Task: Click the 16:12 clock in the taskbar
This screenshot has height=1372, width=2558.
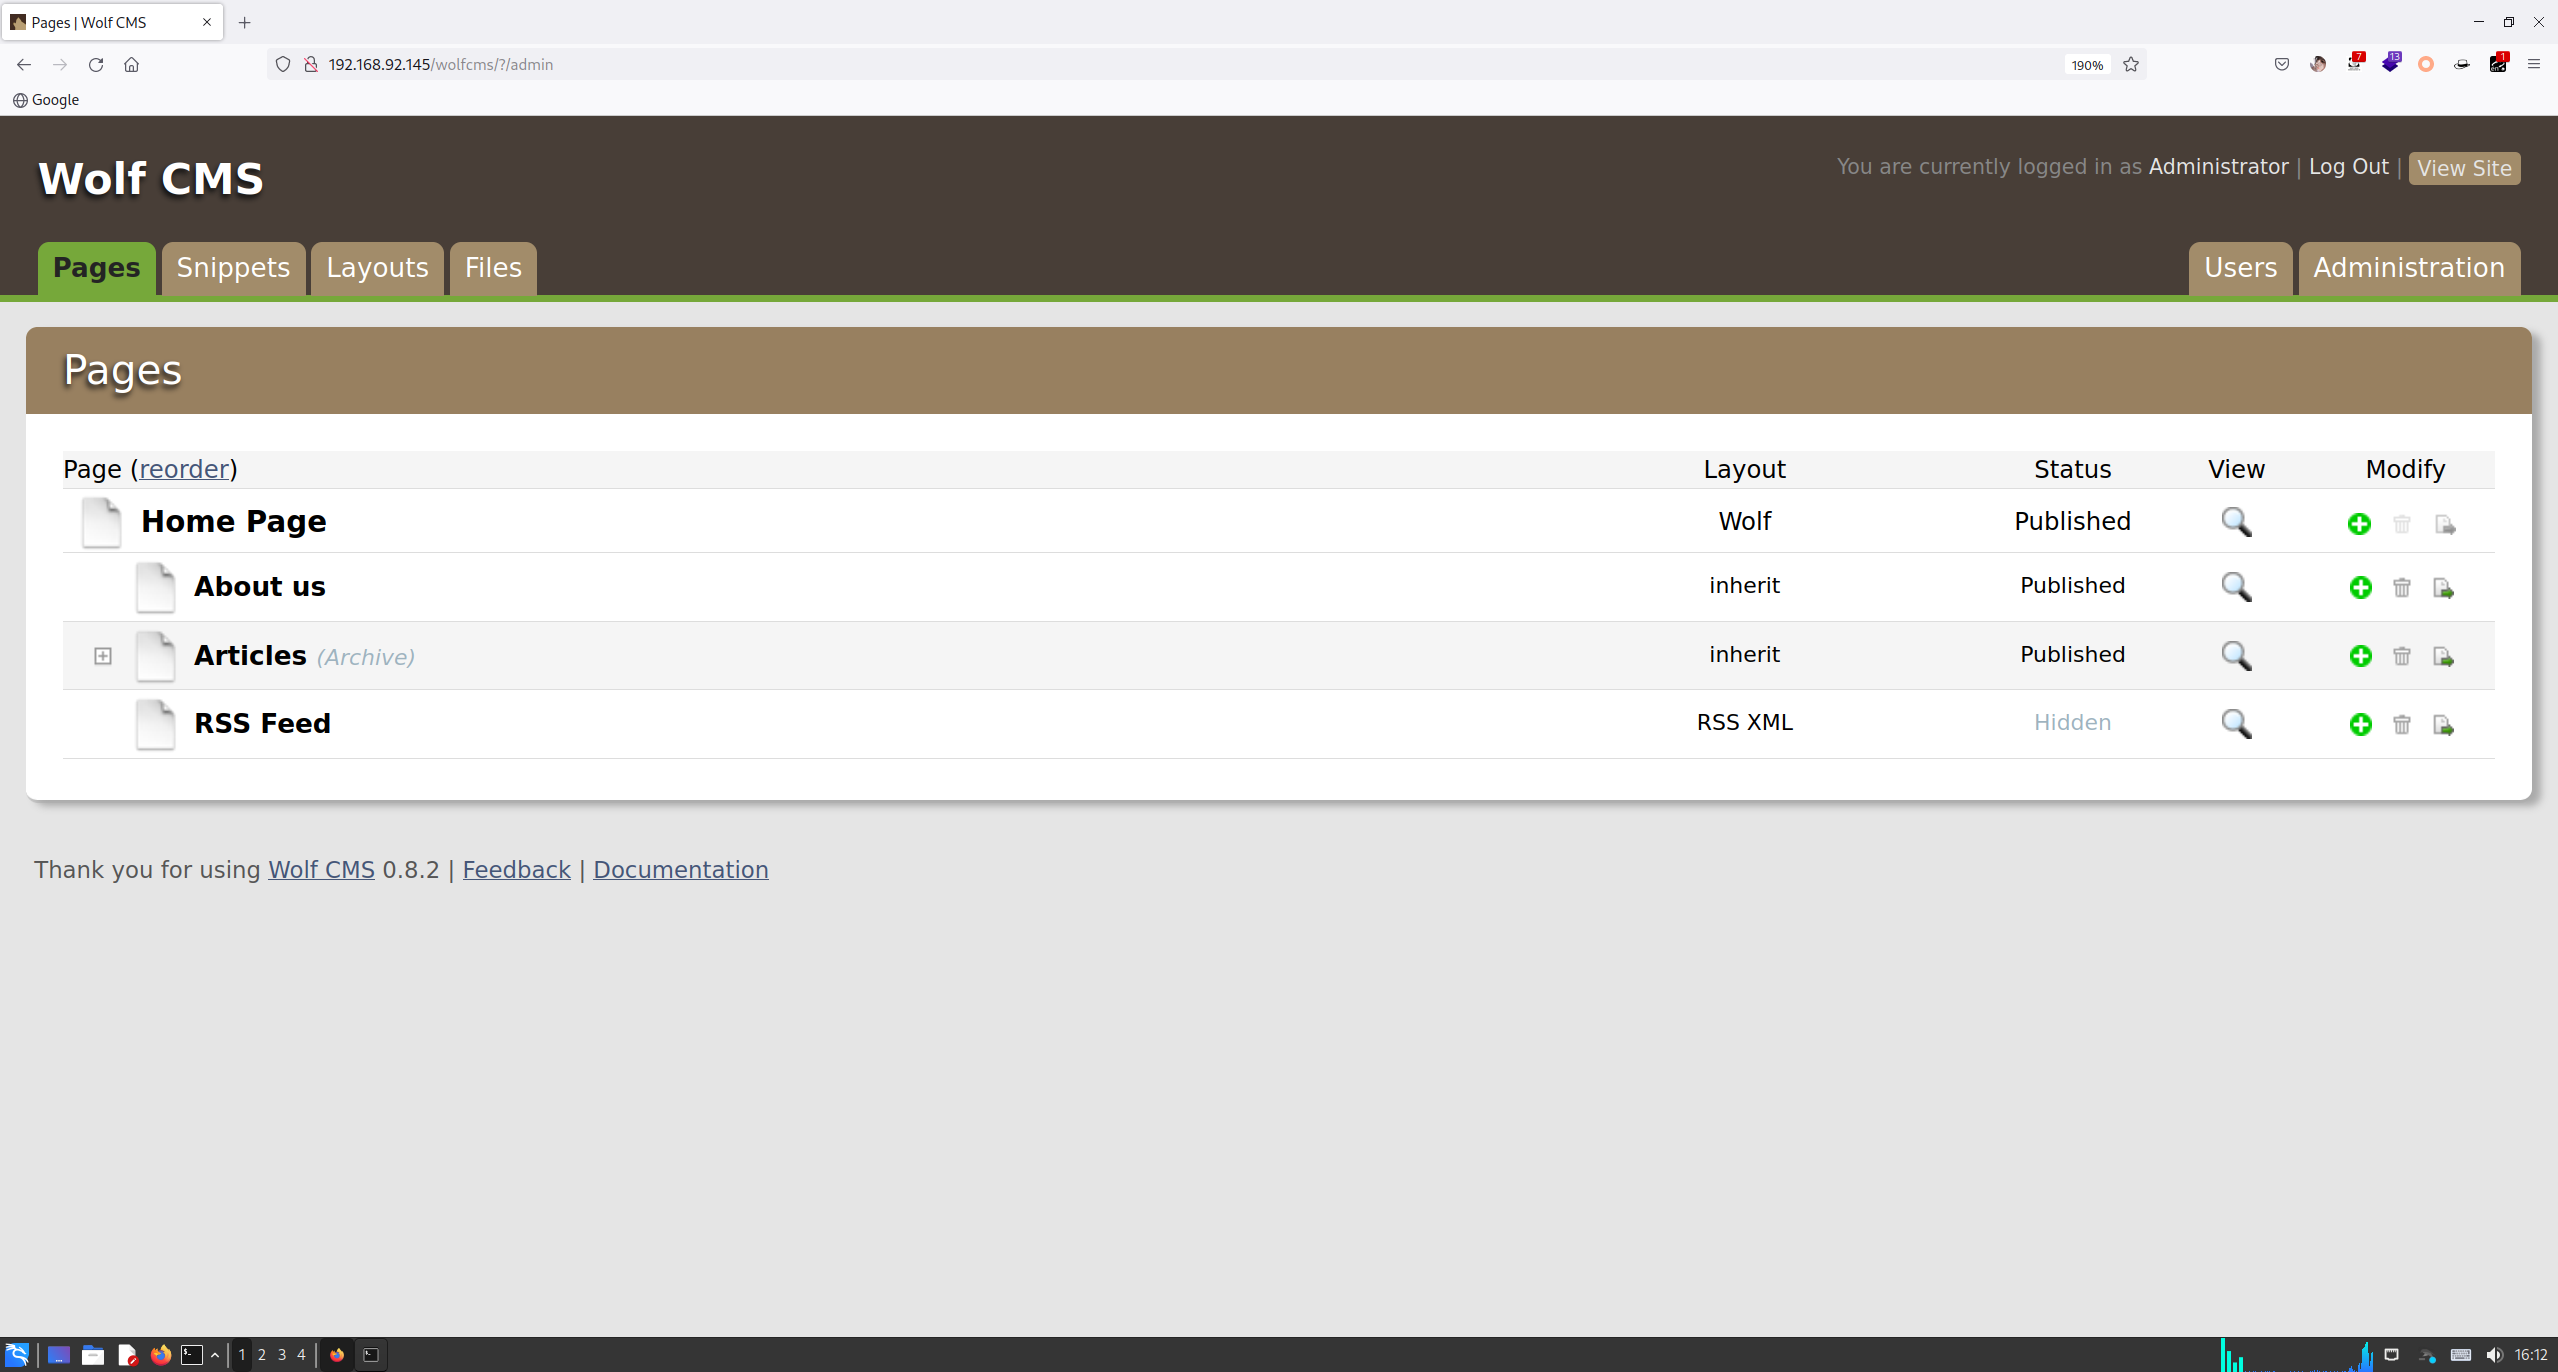Action: click(x=2531, y=1355)
